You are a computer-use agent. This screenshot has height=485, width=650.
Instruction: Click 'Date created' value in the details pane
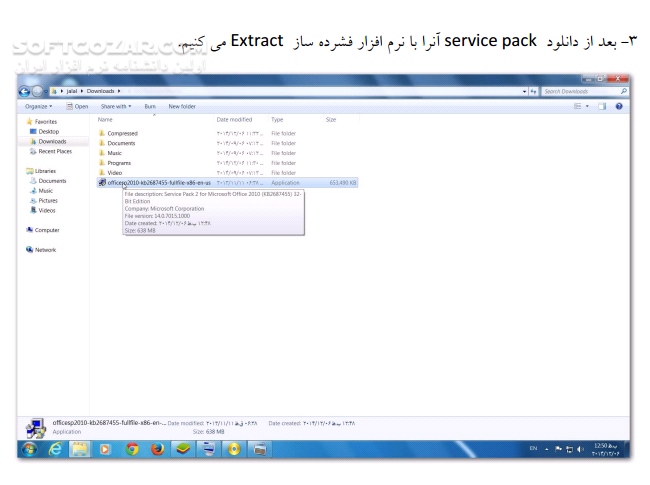point(329,423)
